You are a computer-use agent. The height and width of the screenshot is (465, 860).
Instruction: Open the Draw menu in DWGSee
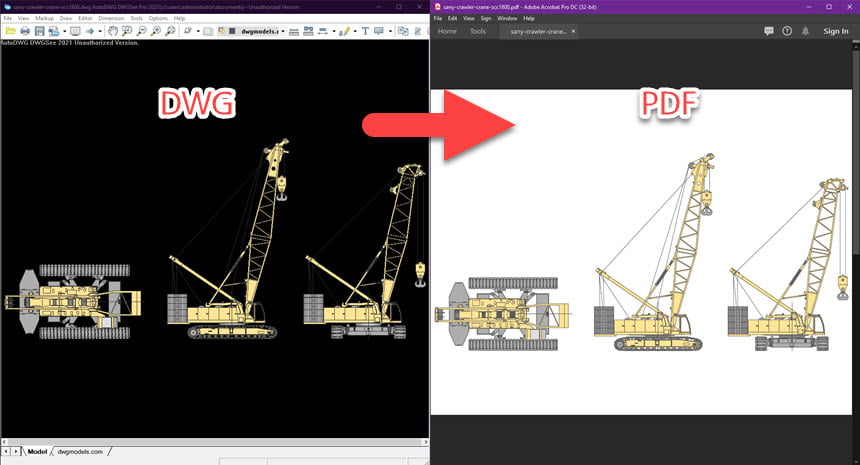coord(66,18)
